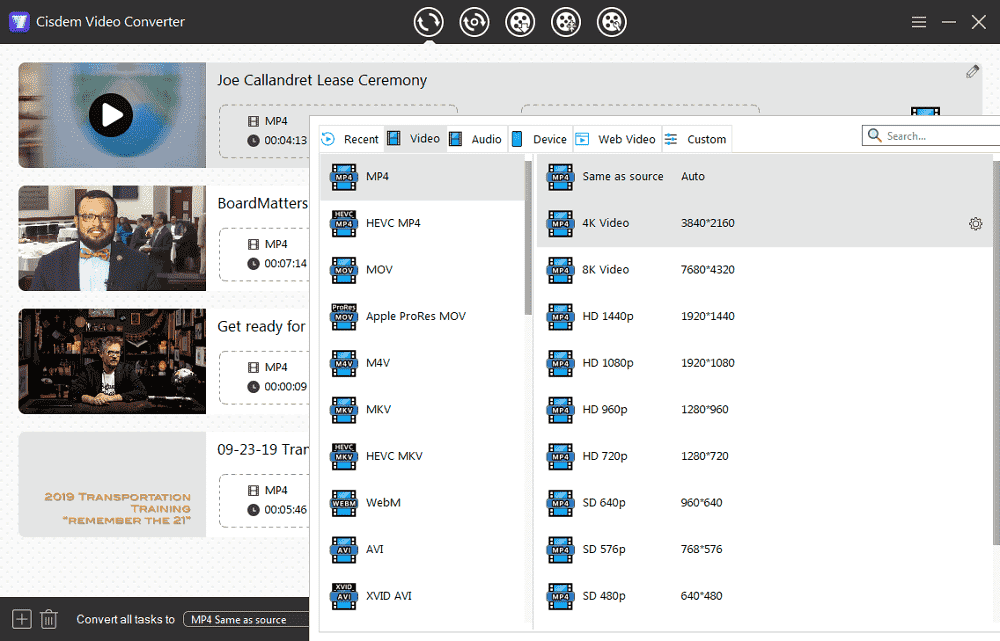Viewport: 1000px width, 641px height.
Task: Select WebM format
Action: click(422, 503)
